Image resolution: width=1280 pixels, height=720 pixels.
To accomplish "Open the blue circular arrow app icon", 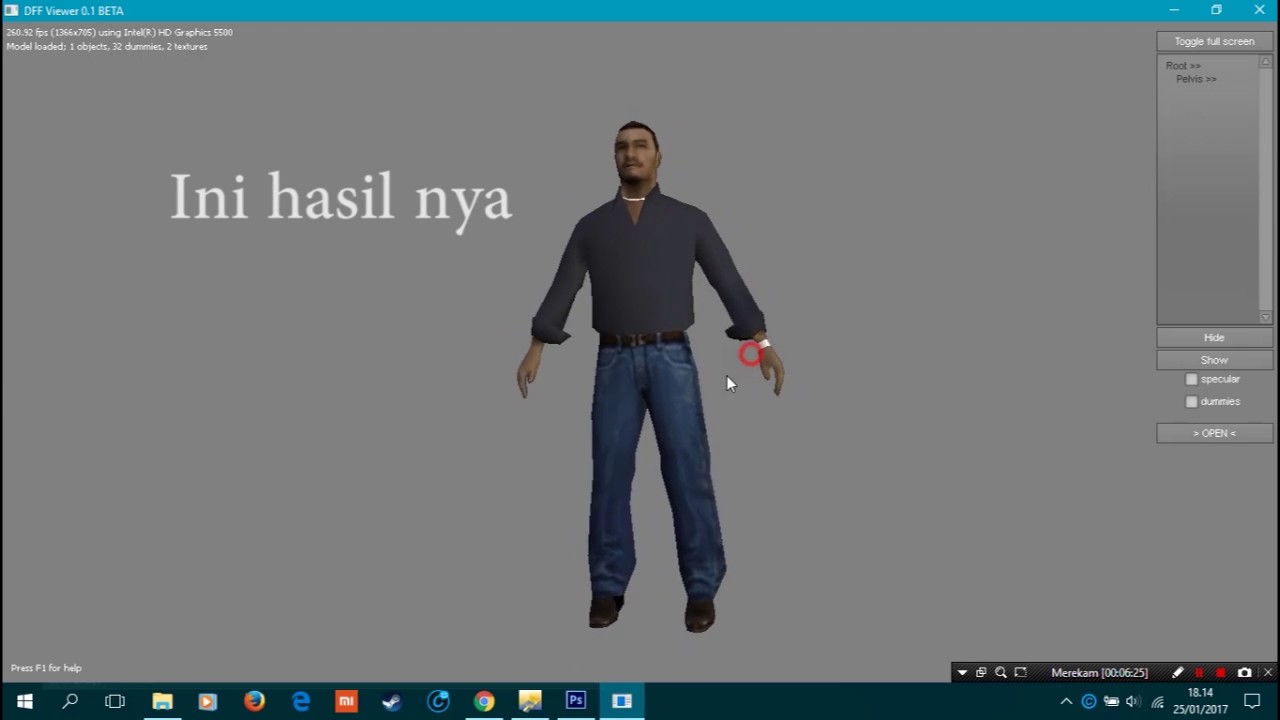I will (438, 701).
